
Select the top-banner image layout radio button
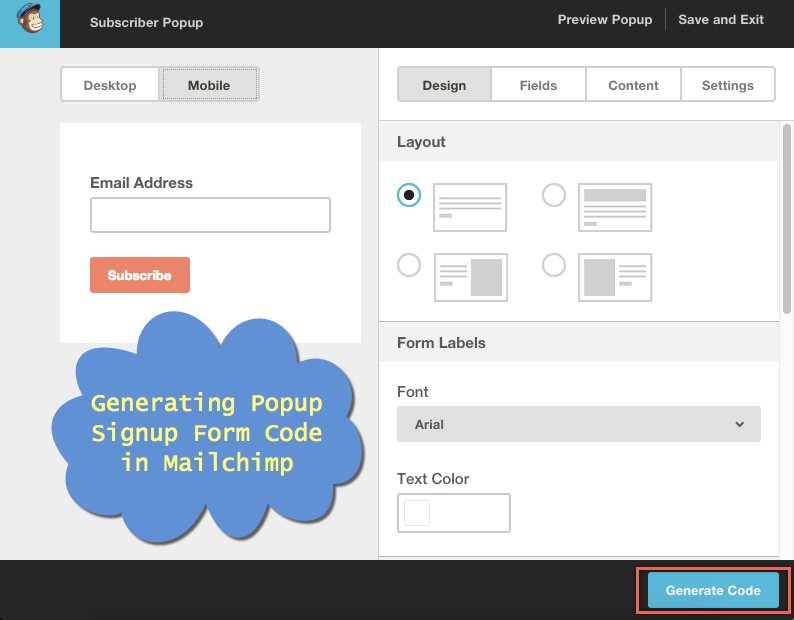(553, 195)
